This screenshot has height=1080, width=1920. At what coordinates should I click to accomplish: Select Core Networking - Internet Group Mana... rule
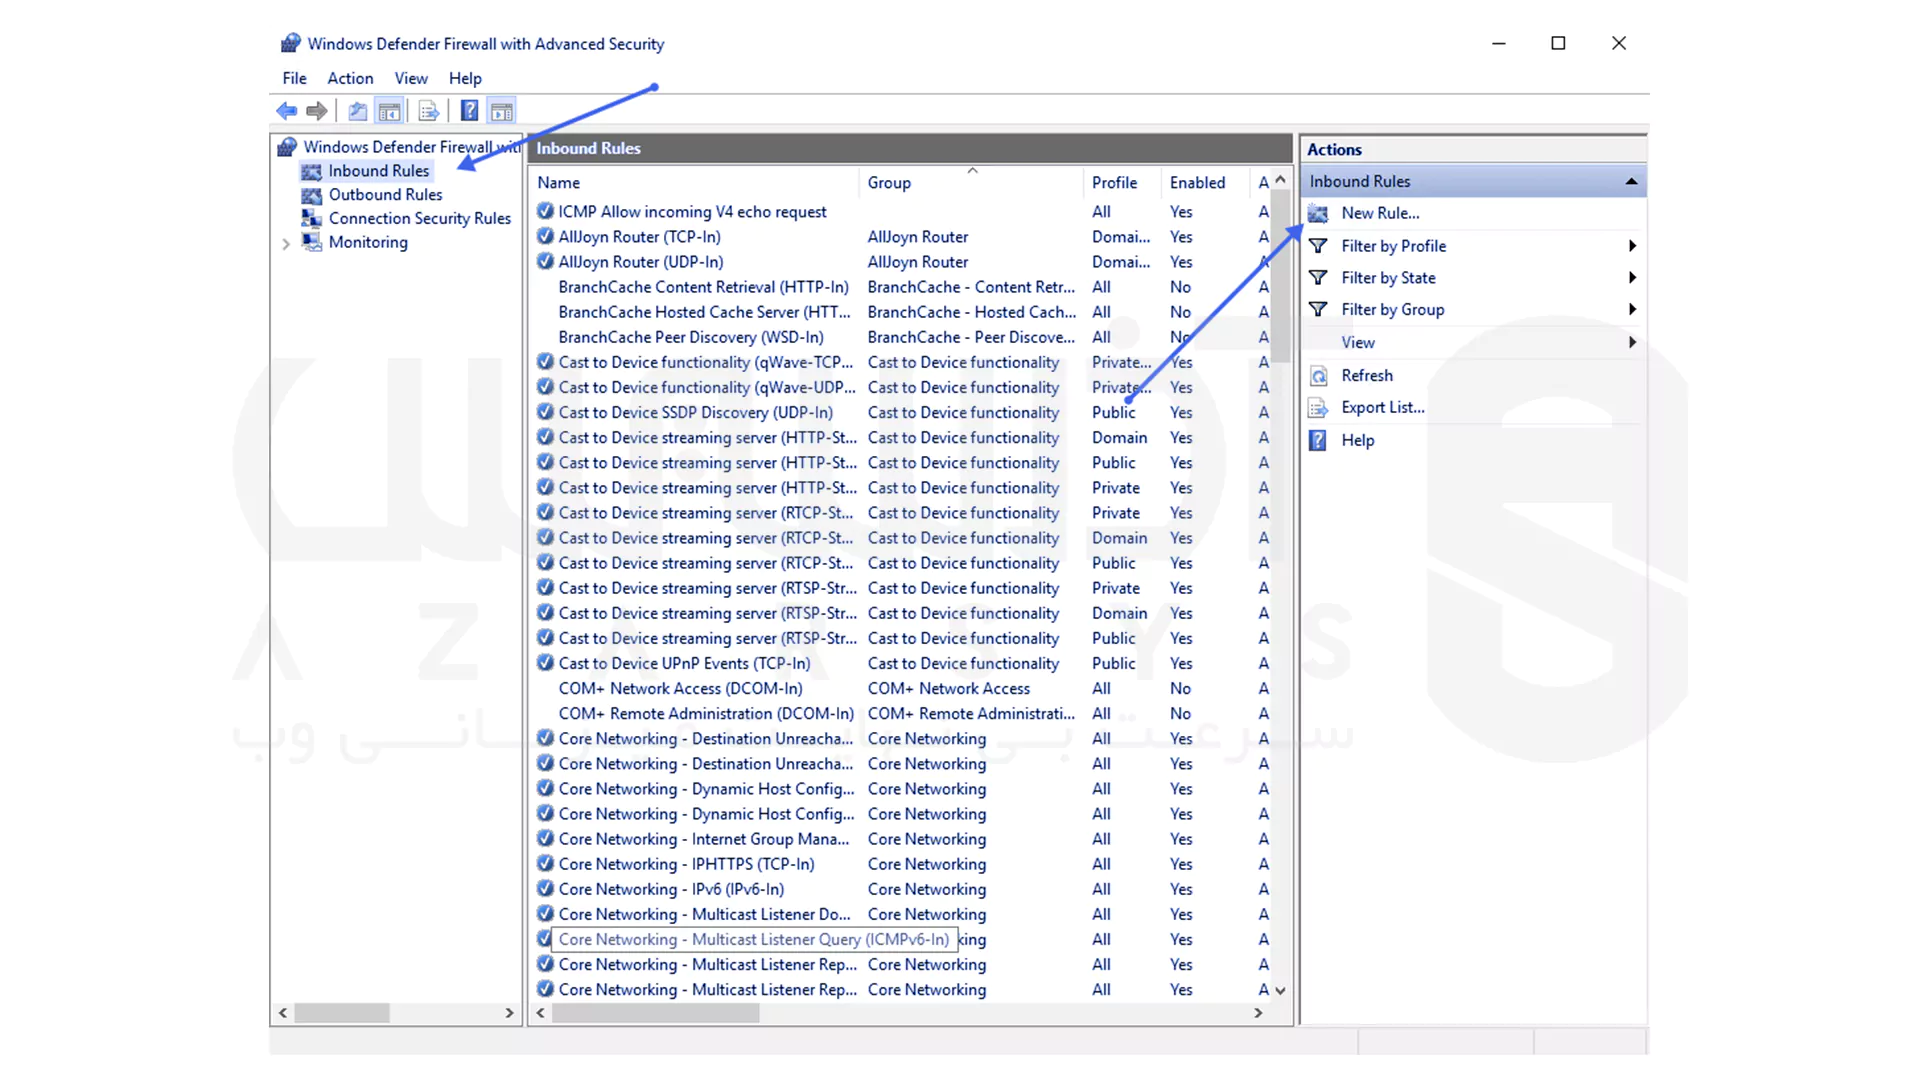click(x=703, y=838)
